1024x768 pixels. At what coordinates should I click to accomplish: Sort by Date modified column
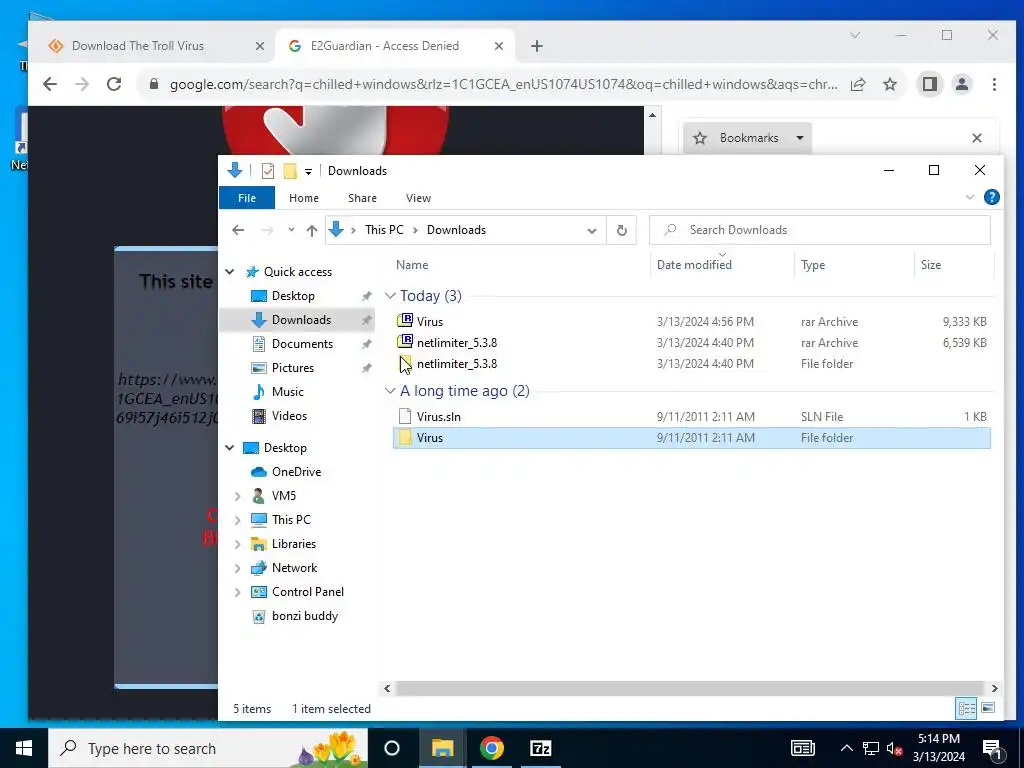pos(694,264)
